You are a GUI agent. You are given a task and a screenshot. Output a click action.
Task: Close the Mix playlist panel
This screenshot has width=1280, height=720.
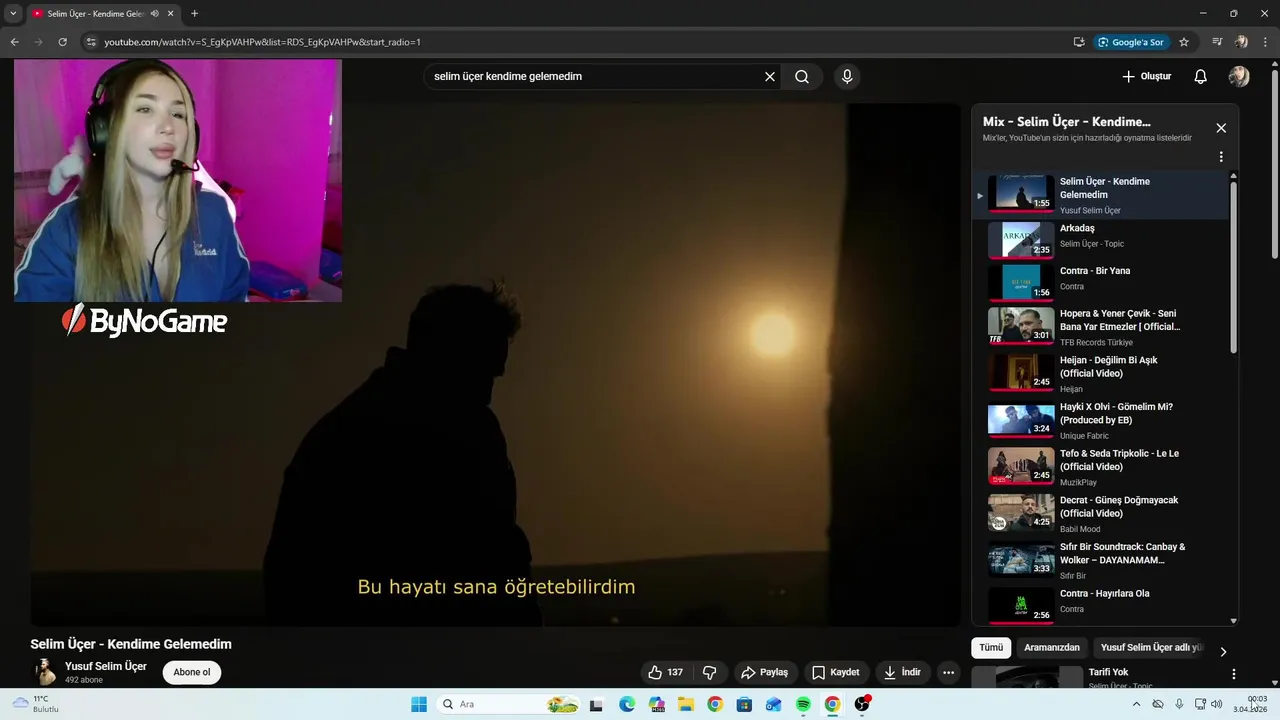(1221, 128)
